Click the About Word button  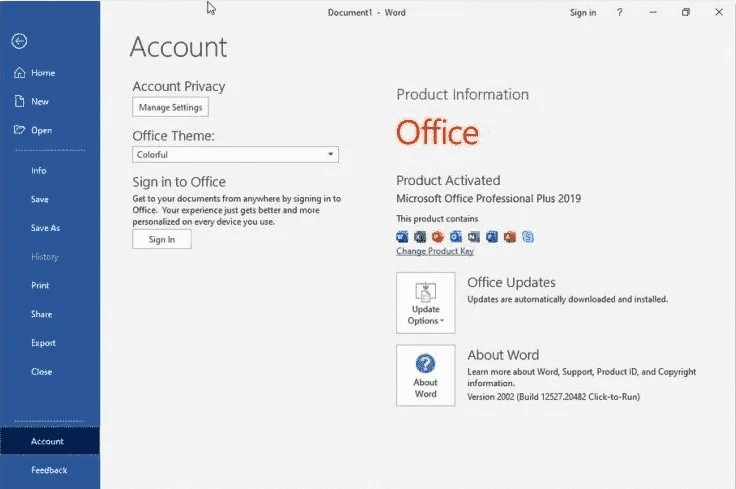click(426, 375)
